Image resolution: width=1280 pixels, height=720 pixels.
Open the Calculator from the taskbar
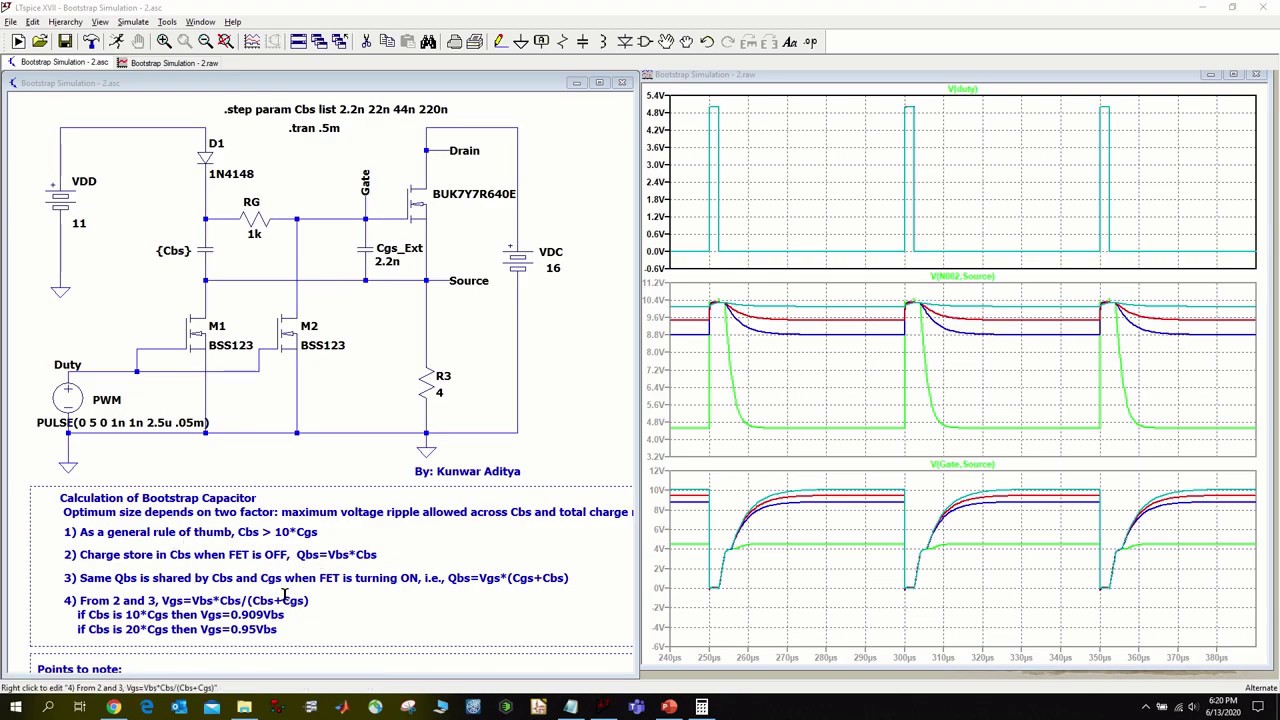(702, 708)
